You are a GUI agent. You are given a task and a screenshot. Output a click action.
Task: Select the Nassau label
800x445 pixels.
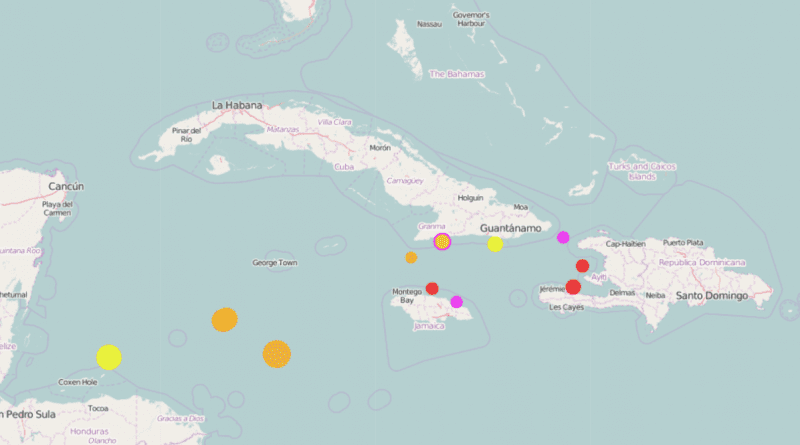point(429,24)
